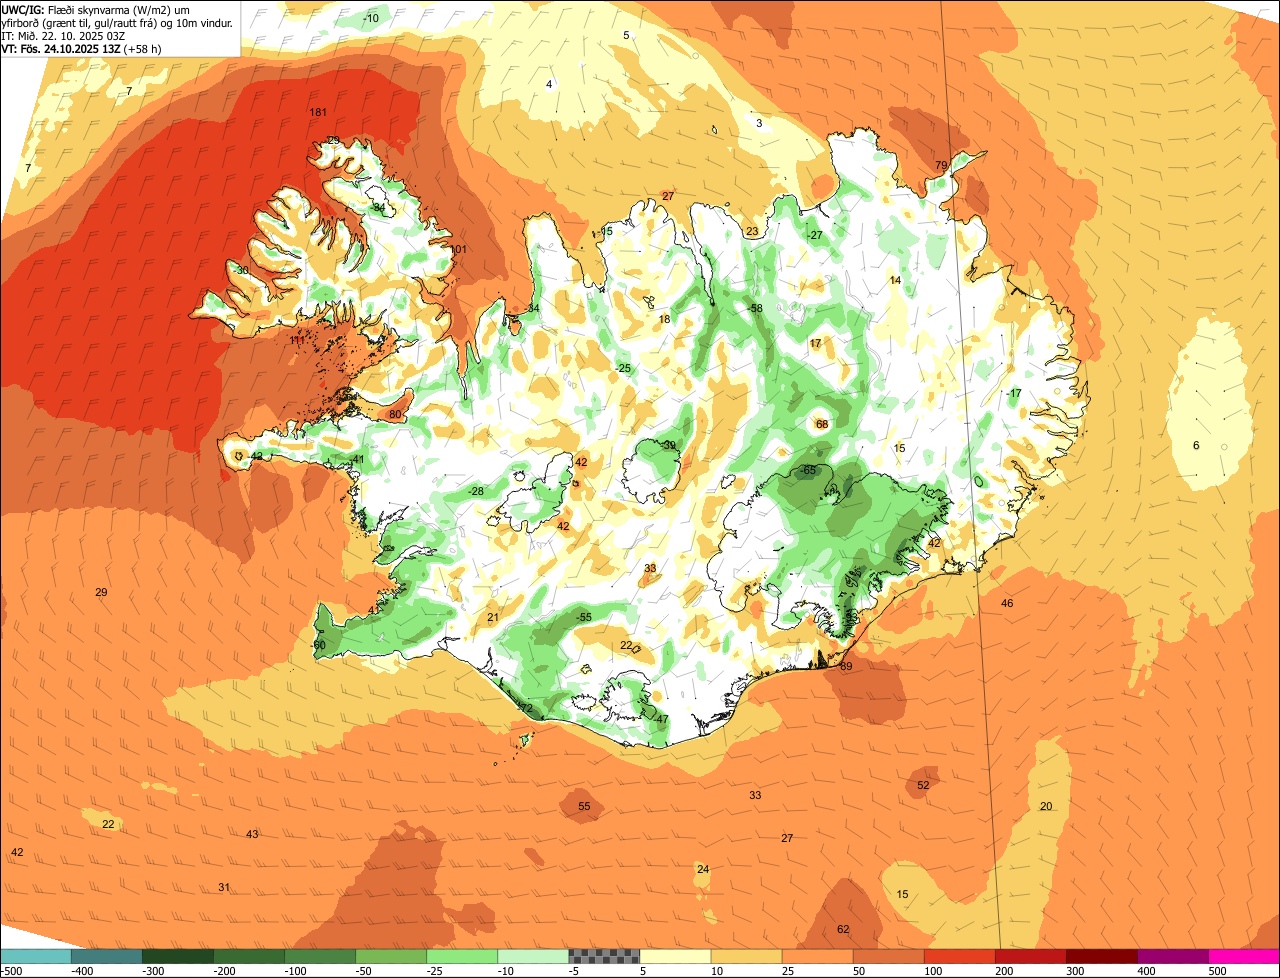1280x978 pixels.
Task: Click the -400 to -300 dark teal swatch
Action: point(107,956)
